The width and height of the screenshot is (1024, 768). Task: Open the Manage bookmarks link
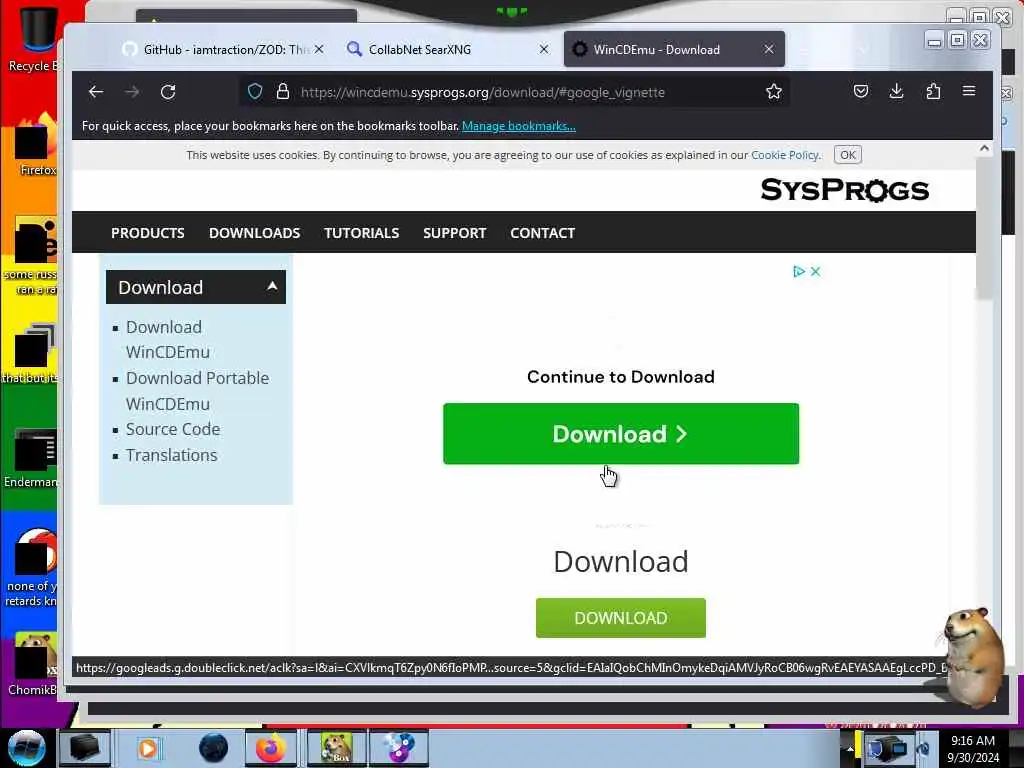519,126
